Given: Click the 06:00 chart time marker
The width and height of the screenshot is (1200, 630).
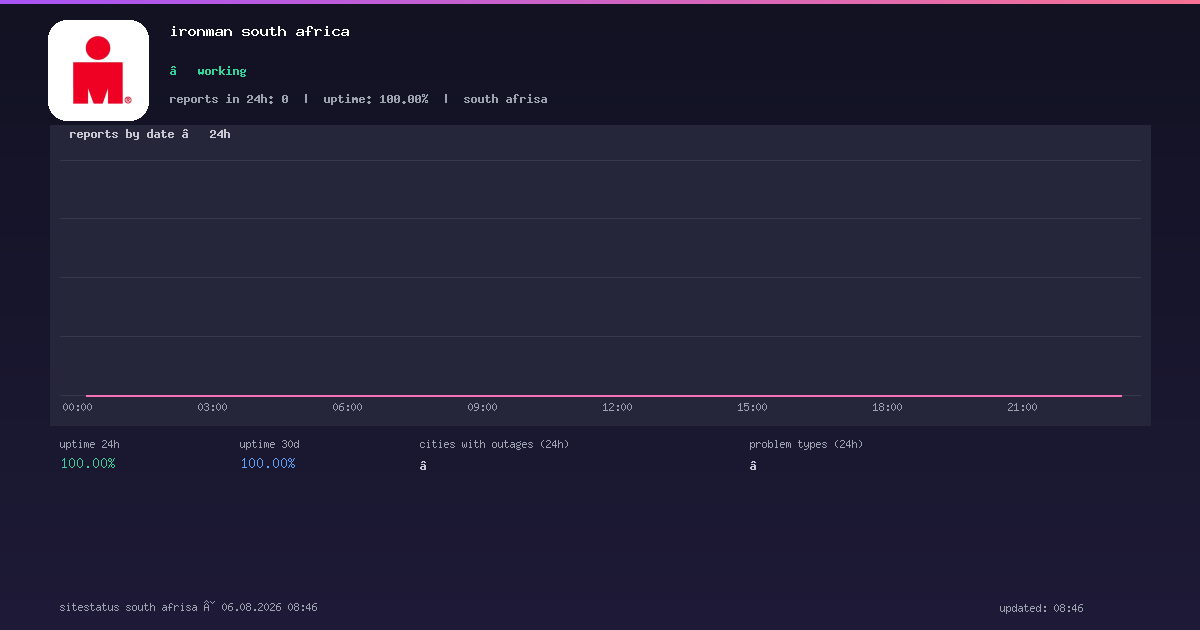Looking at the screenshot, I should pos(347,407).
